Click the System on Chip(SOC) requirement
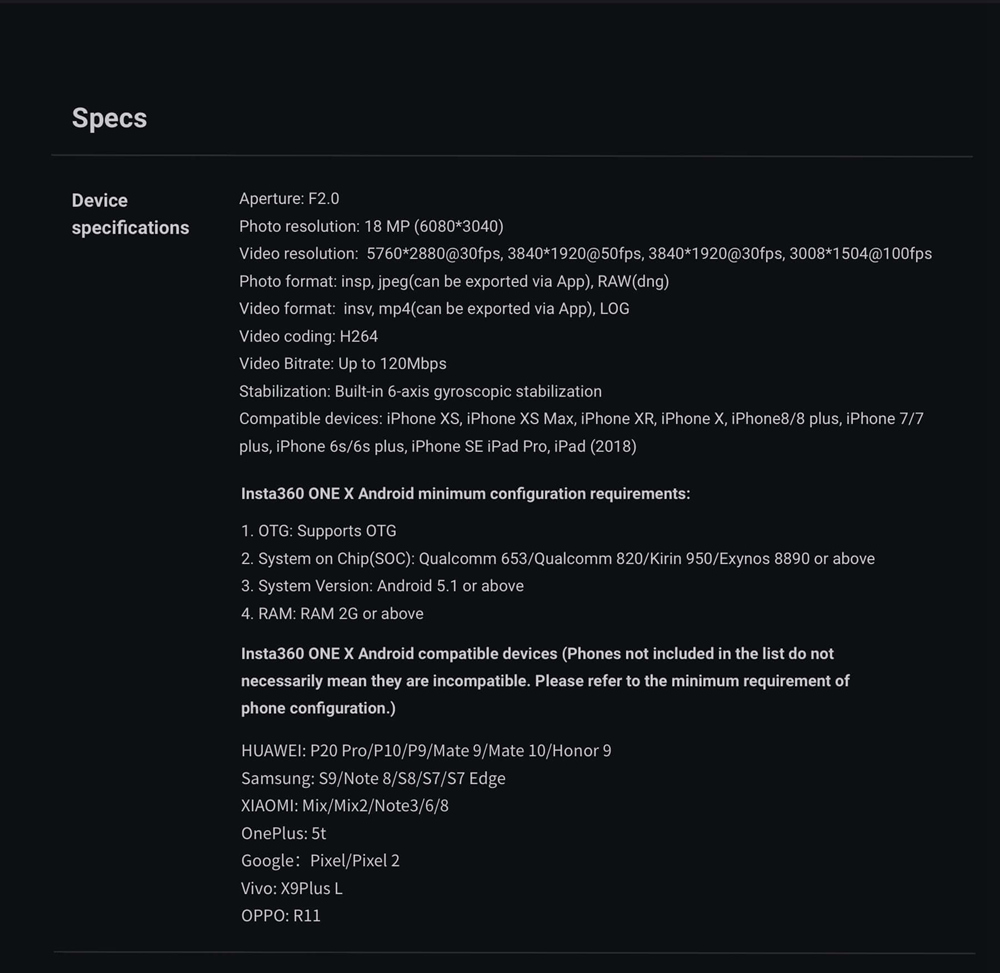Screen dimensions: 1000x973 point(557,559)
